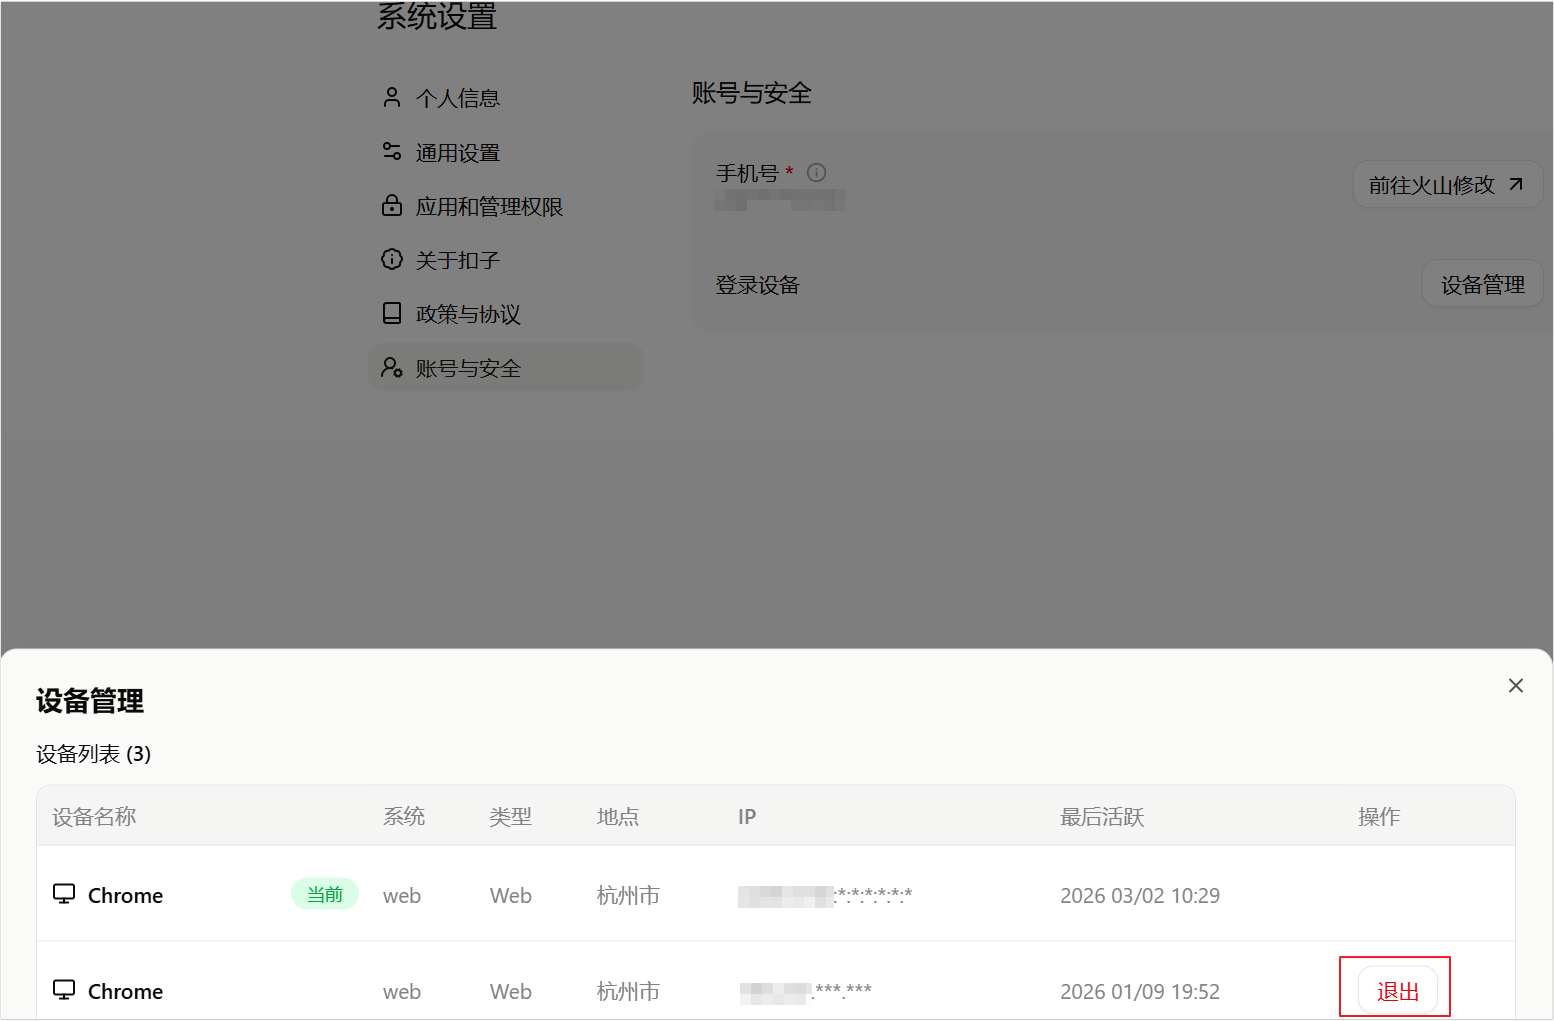
Task: Click 类型 column header
Action: (511, 817)
